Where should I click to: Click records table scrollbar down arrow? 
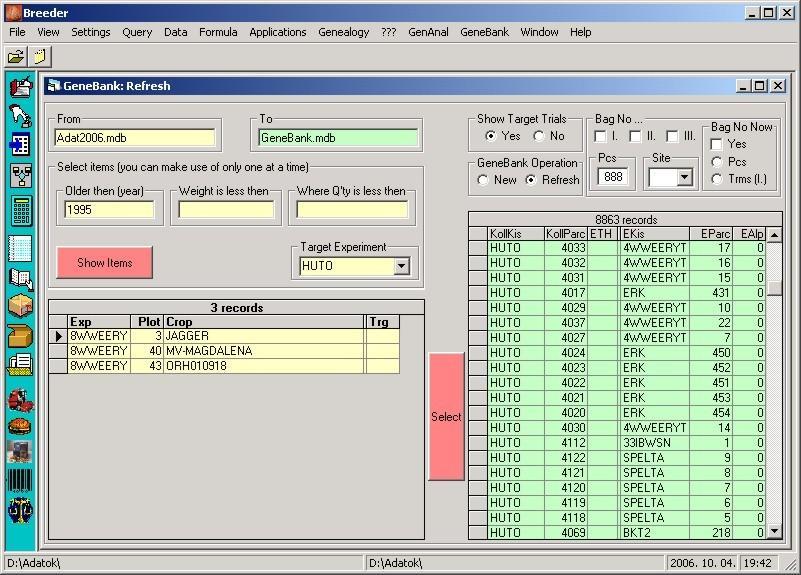pos(774,531)
